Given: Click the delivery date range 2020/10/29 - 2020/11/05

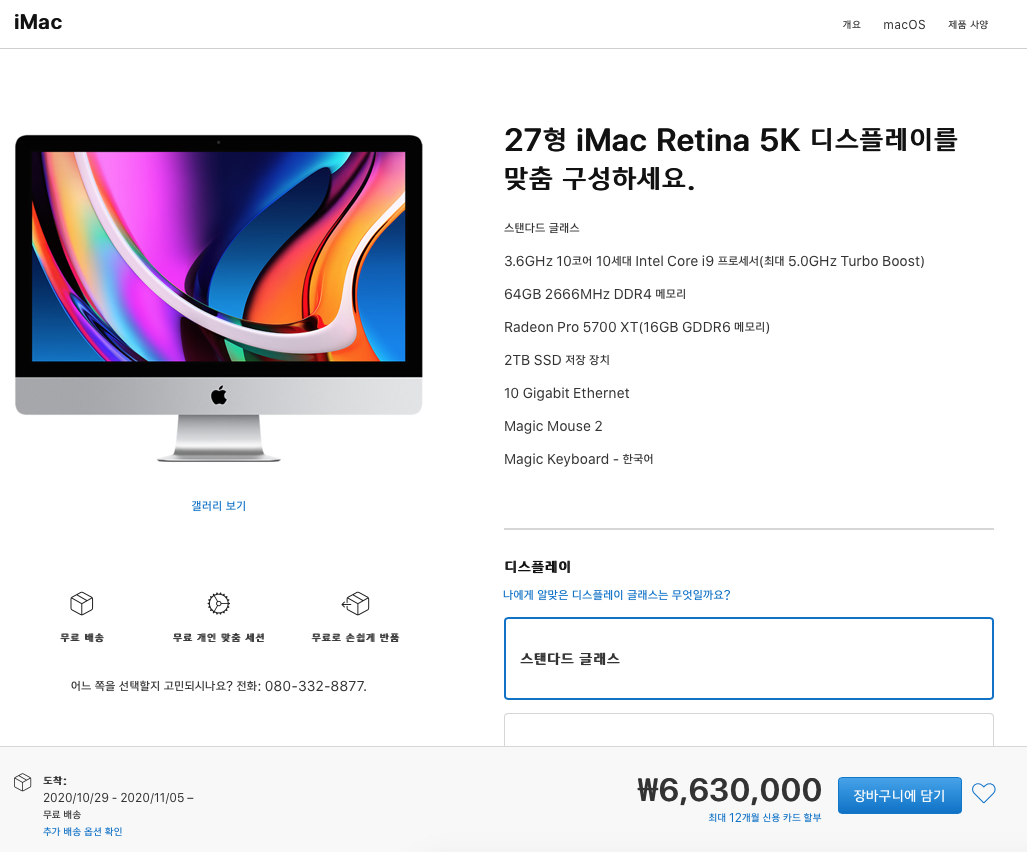Looking at the screenshot, I should point(114,798).
